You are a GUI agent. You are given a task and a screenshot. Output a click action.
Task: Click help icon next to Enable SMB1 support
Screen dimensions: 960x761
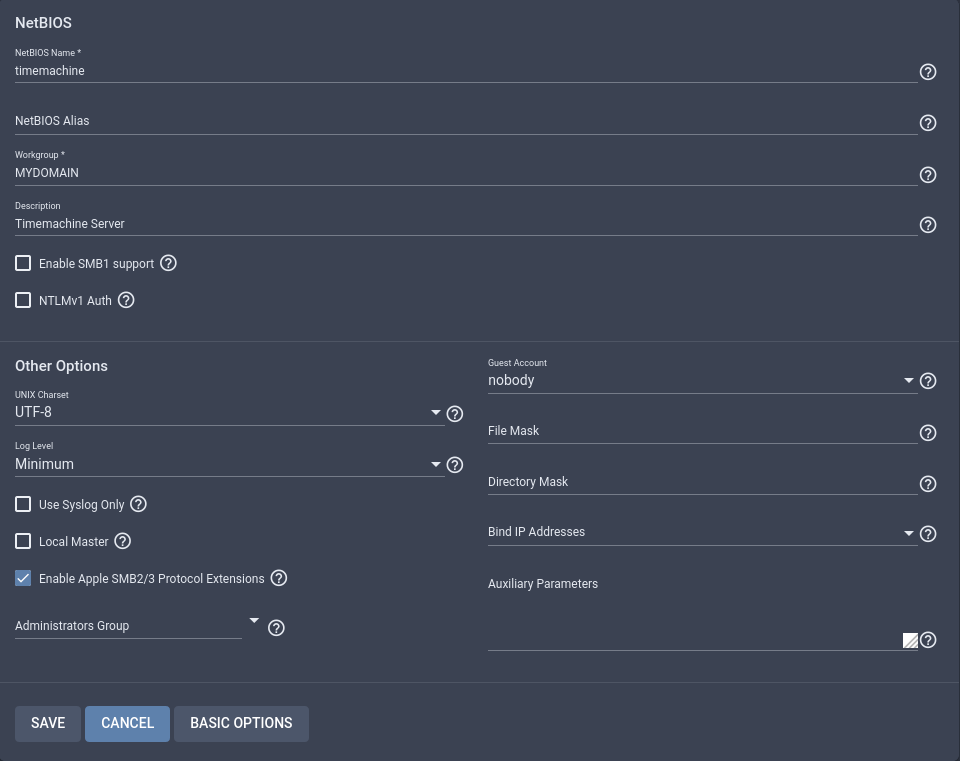click(168, 263)
